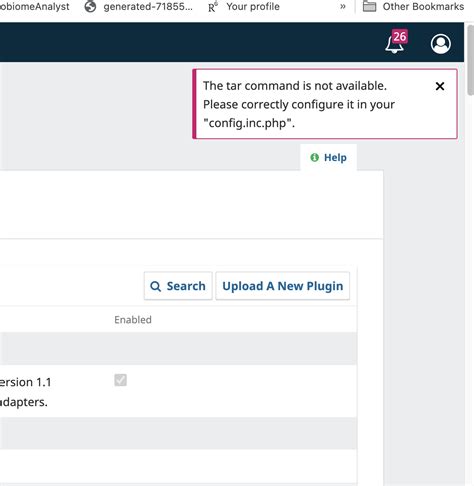Click the green info icon beside Help

[314, 157]
